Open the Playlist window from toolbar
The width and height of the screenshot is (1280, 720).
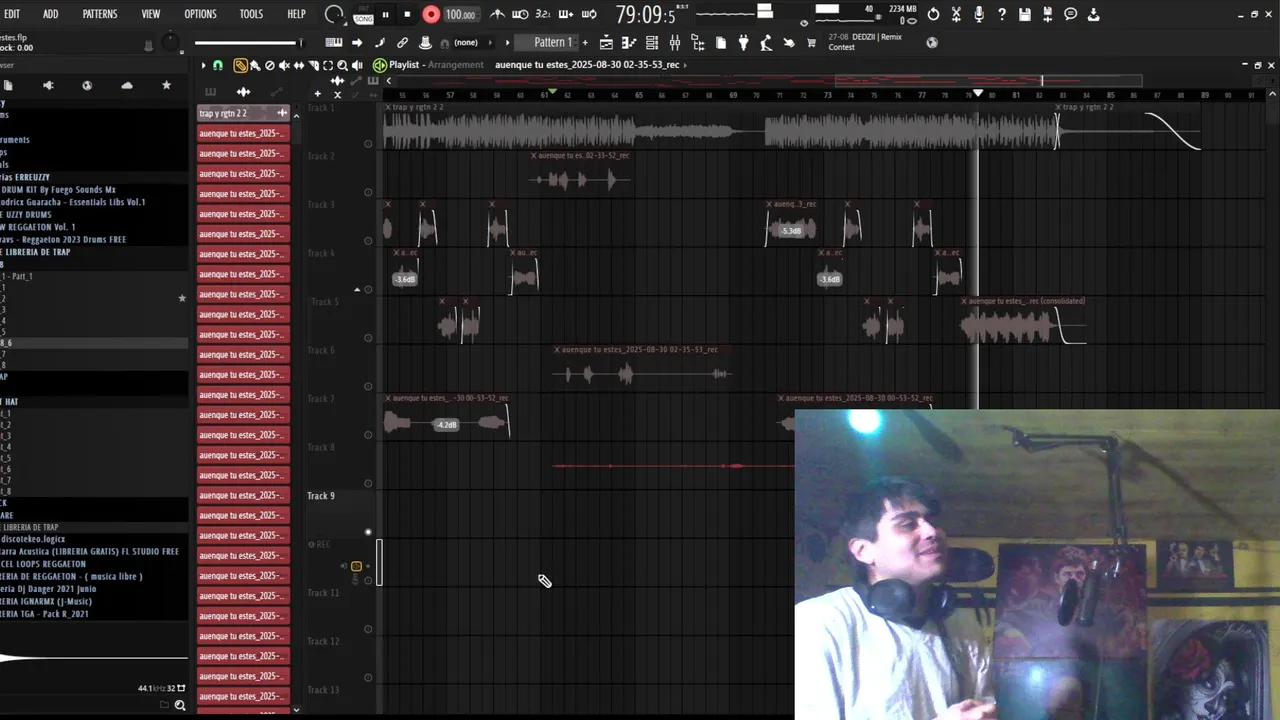pyautogui.click(x=606, y=43)
